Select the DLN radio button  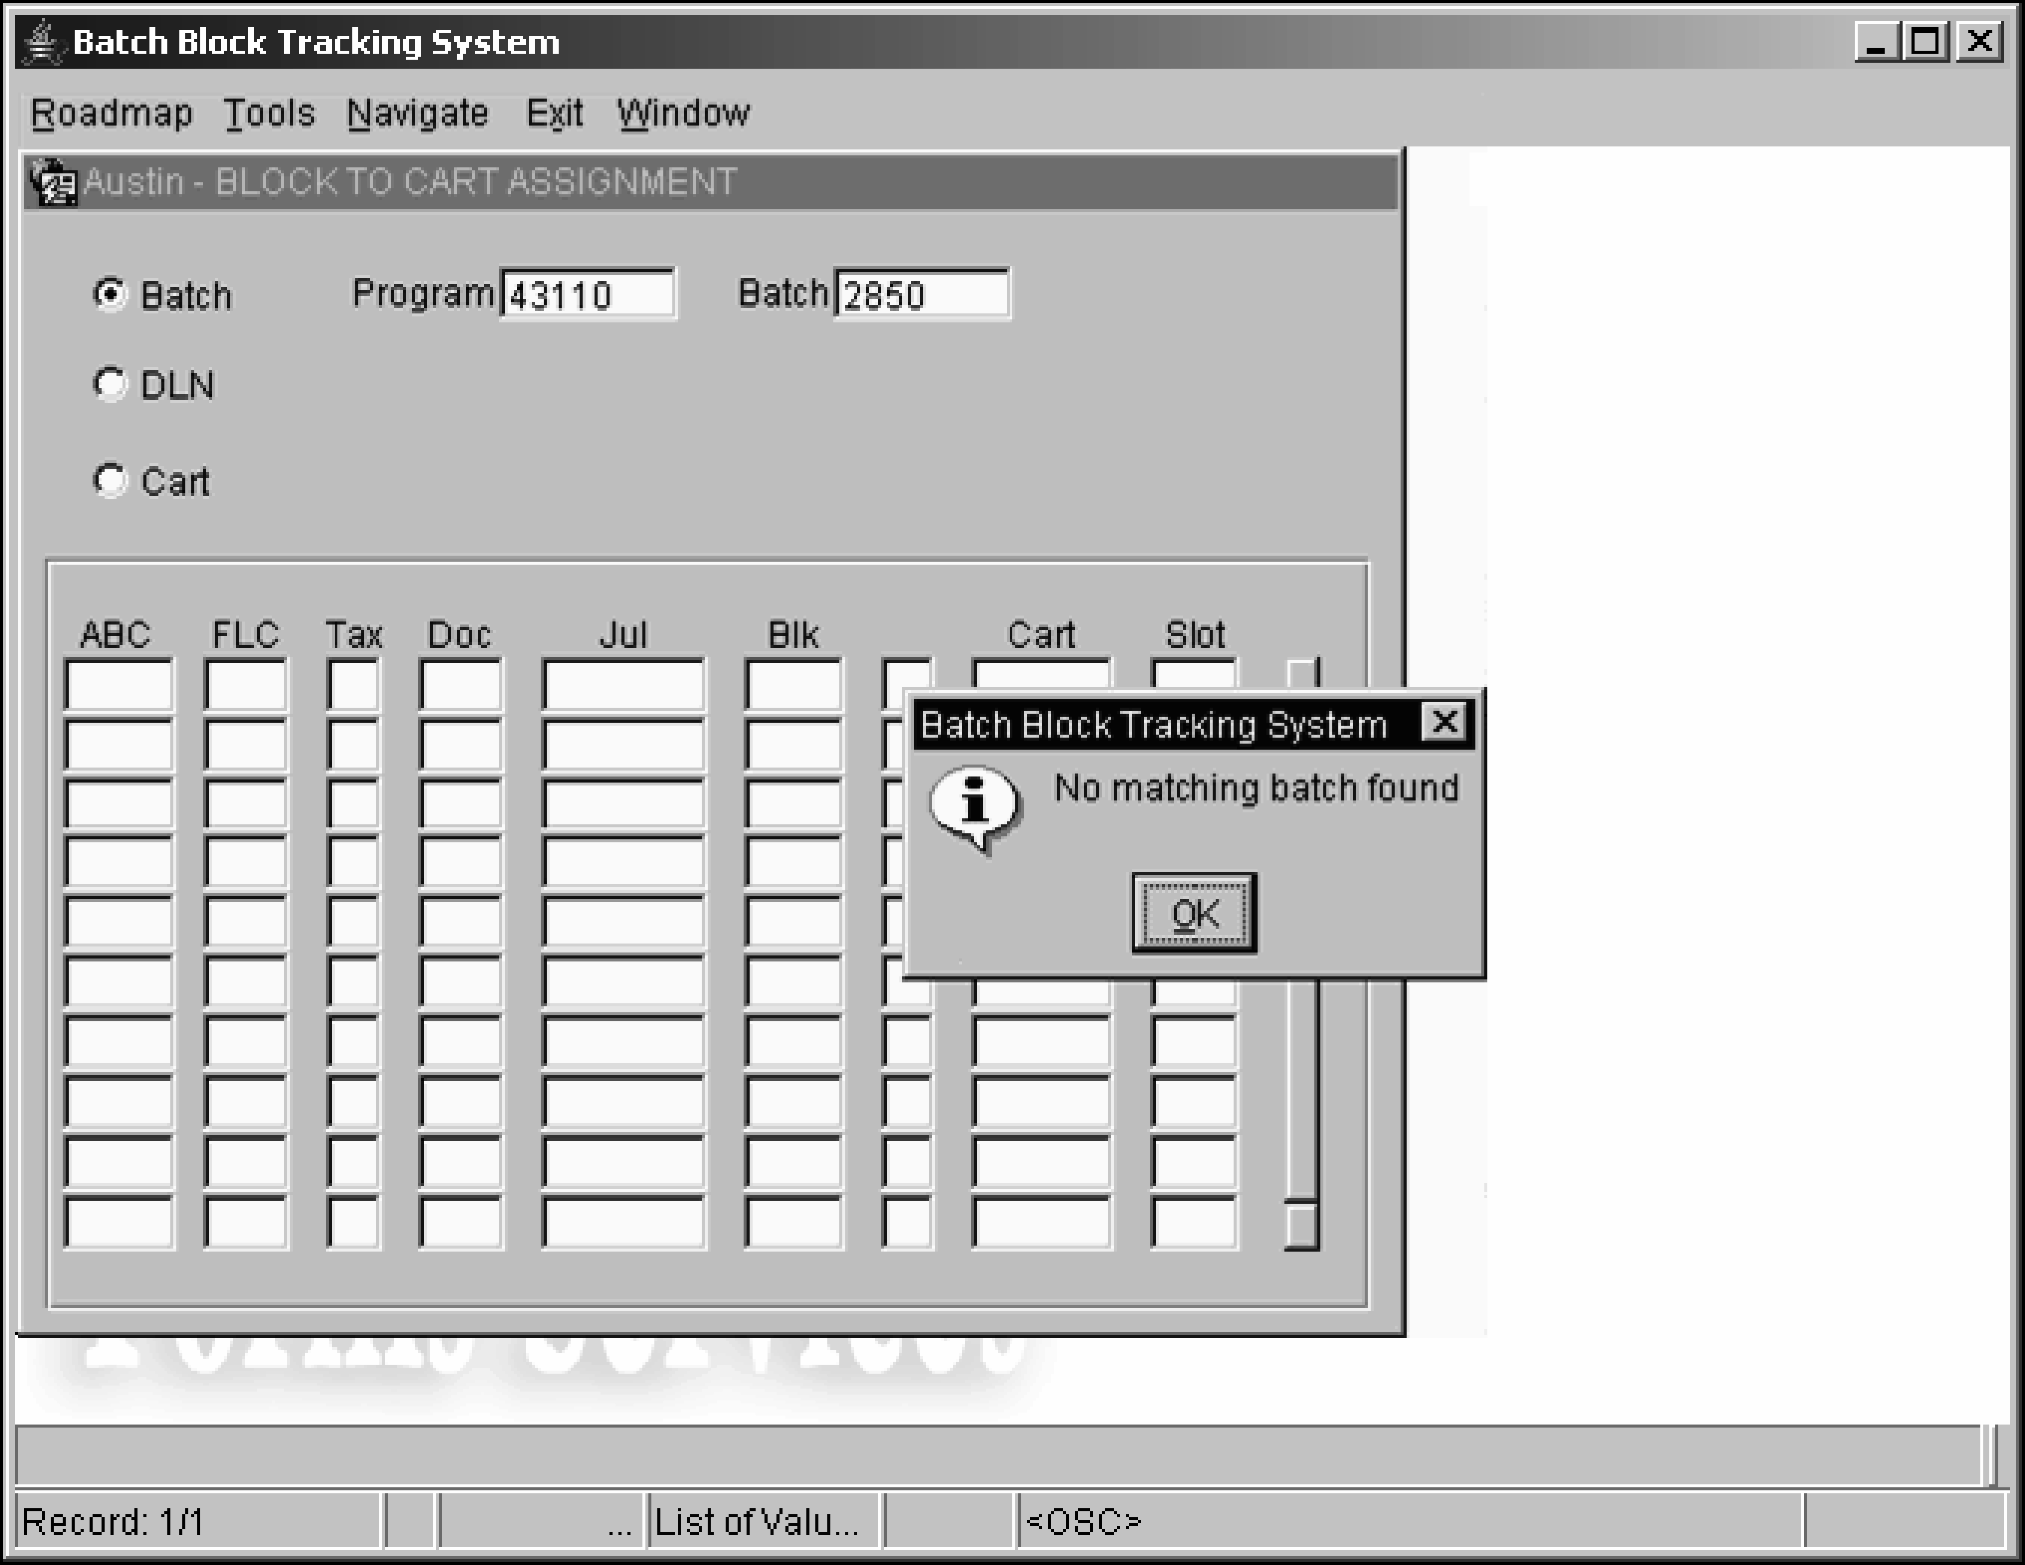110,384
